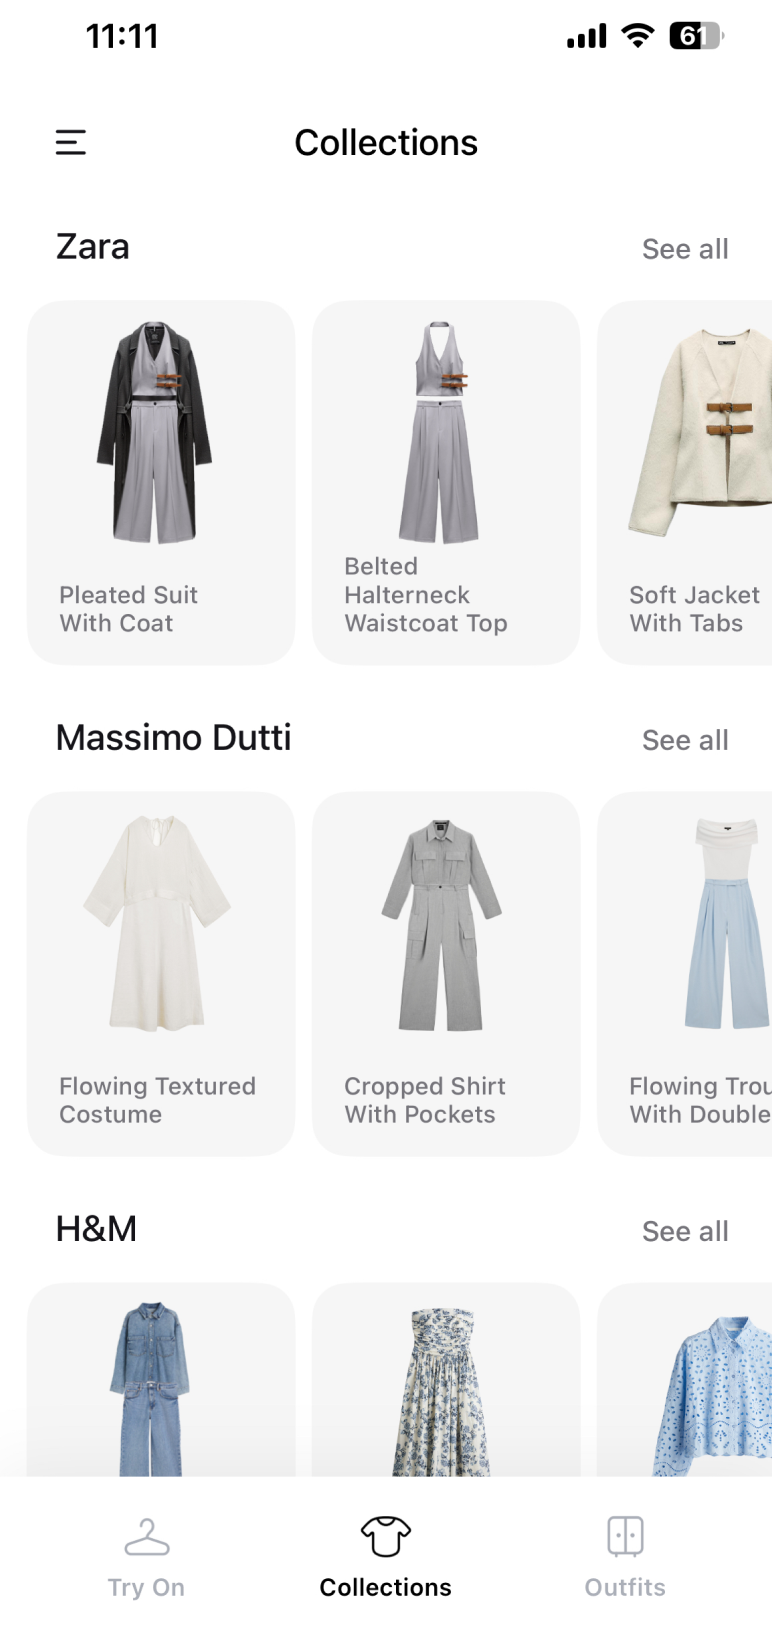Open Belted Halterneck Waistcoat Top card
The image size is (772, 1638).
point(446,483)
